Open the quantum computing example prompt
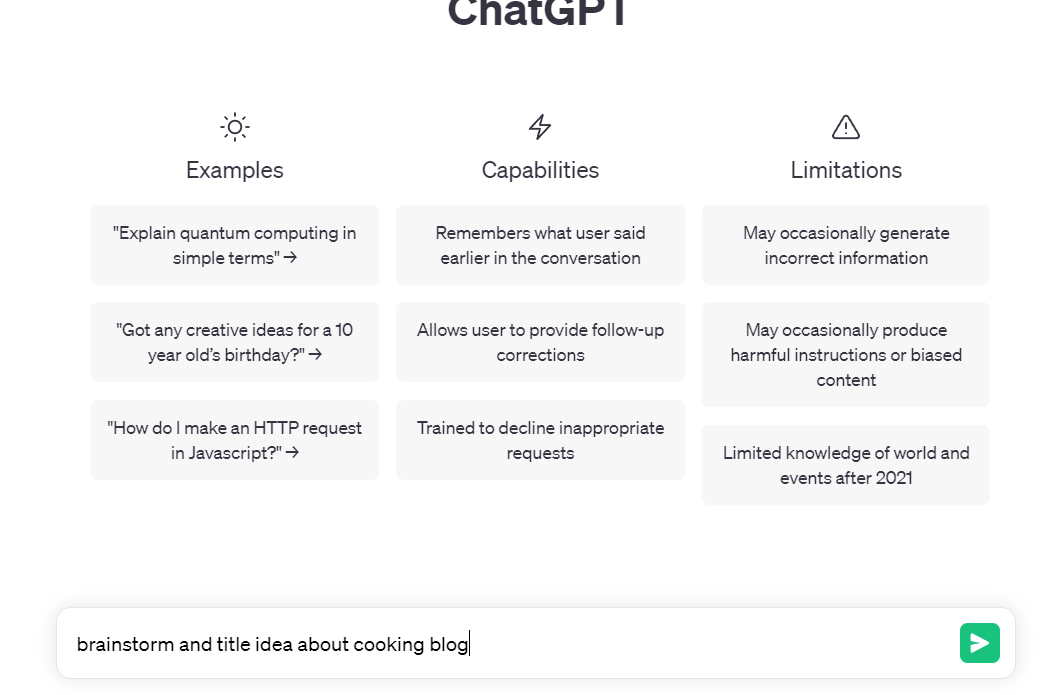 pos(234,244)
